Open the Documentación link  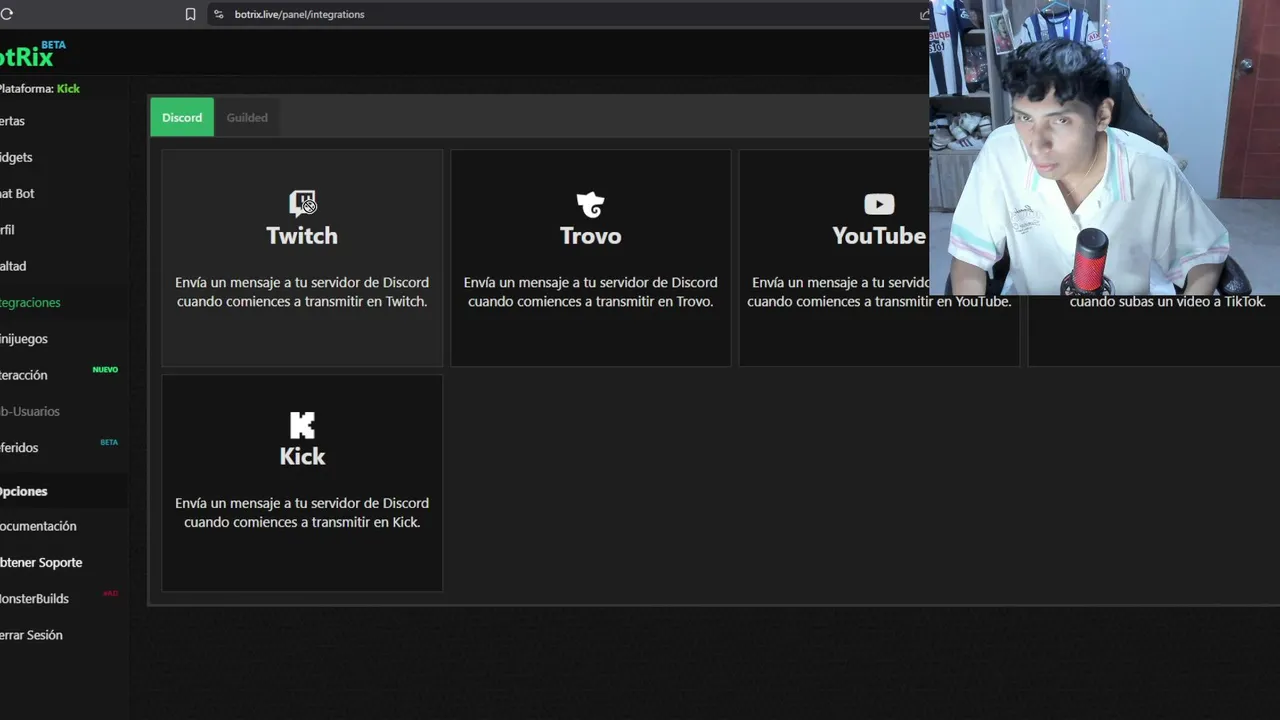[38, 526]
